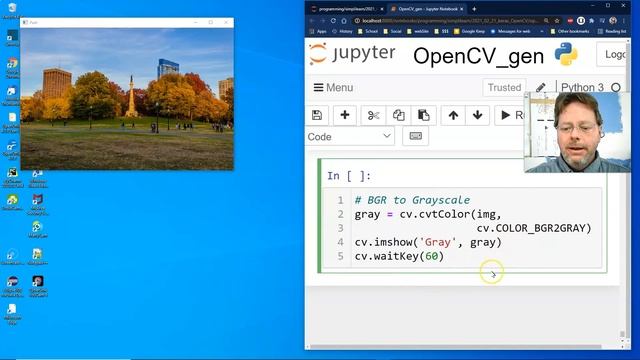Open the command palette keyboard icon
Viewport: 640px width, 360px height.
pyautogui.click(x=416, y=136)
